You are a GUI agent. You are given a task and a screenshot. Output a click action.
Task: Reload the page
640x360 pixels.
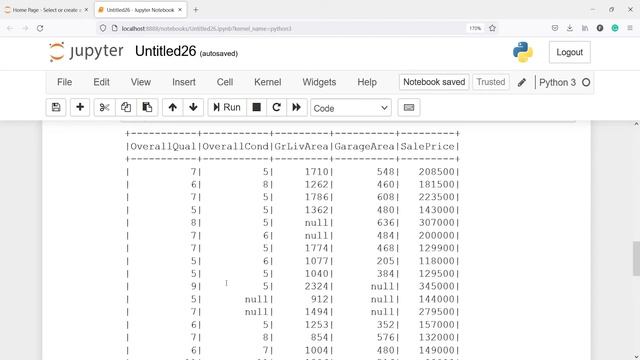(40, 28)
